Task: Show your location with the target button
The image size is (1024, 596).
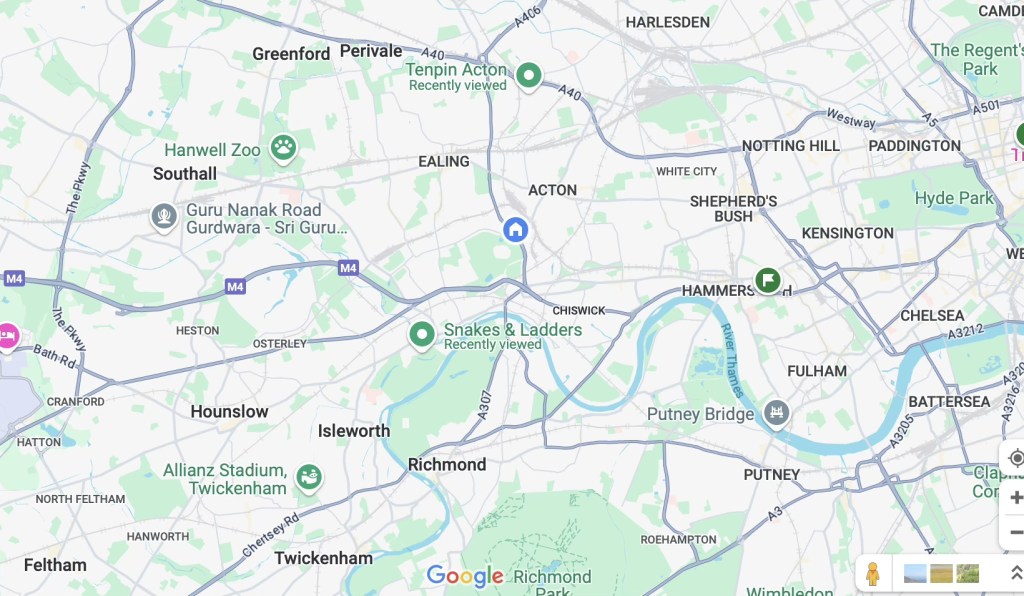Action: [x=1016, y=458]
